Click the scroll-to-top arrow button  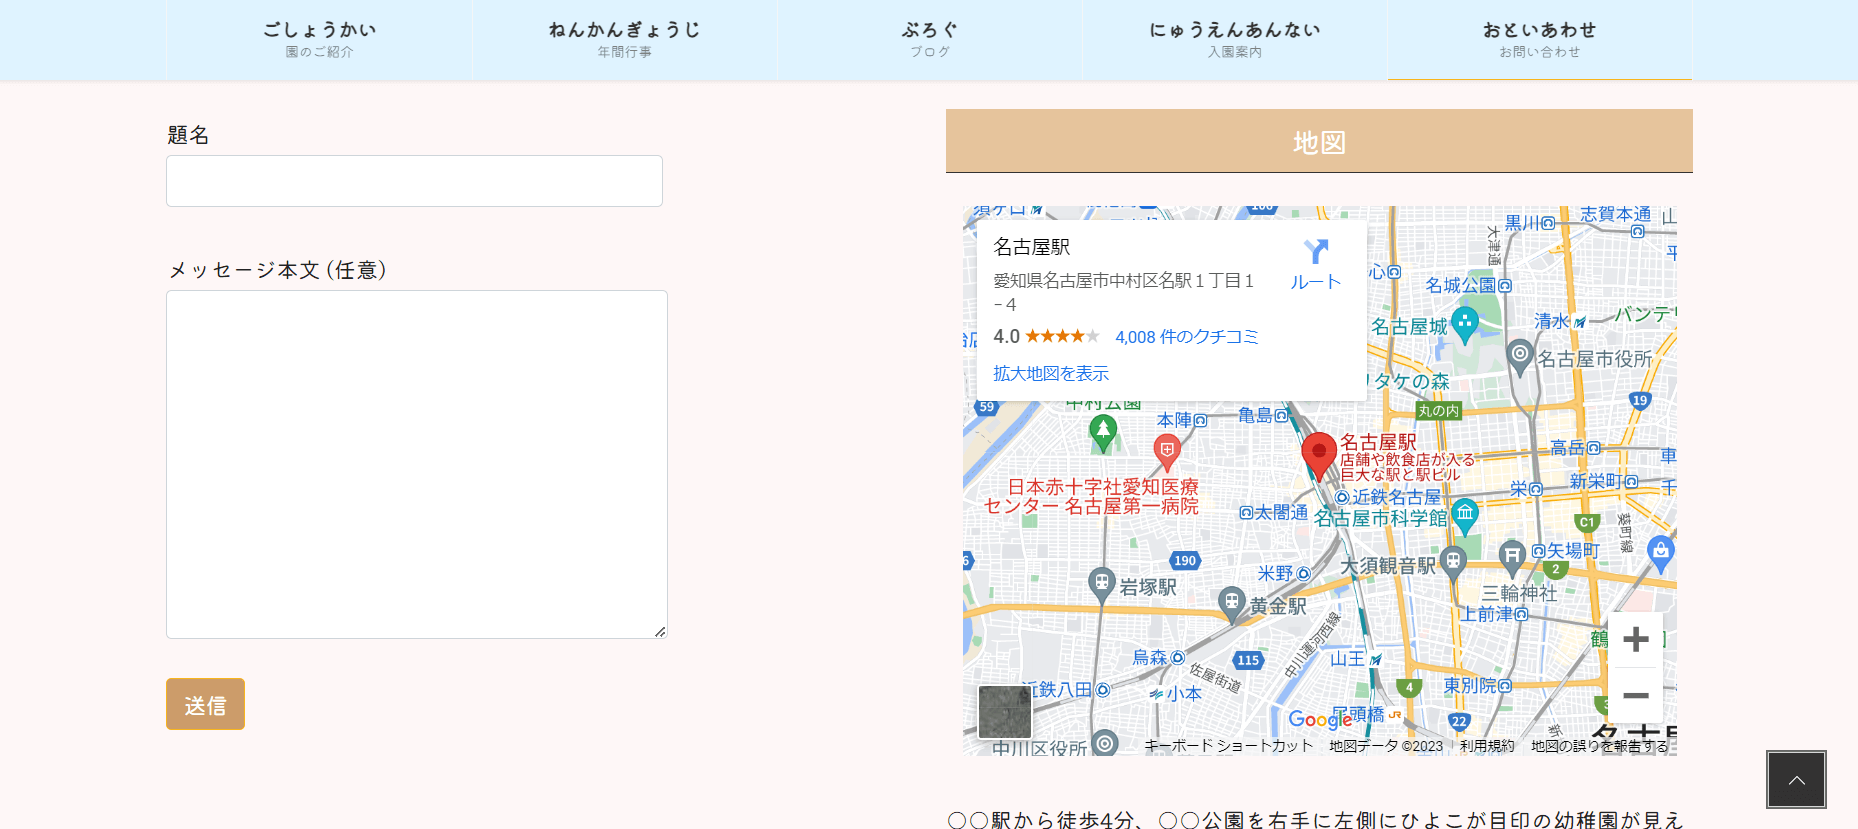click(x=1796, y=779)
